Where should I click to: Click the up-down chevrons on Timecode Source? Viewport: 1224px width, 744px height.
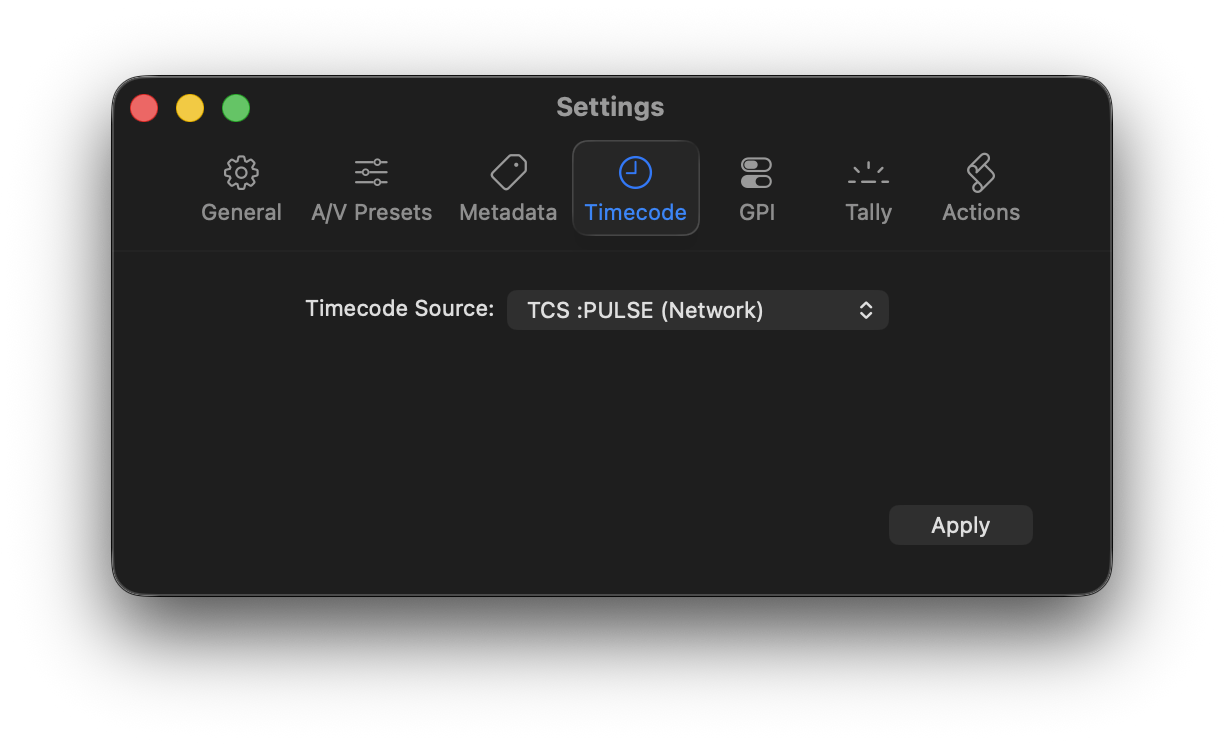pos(866,310)
